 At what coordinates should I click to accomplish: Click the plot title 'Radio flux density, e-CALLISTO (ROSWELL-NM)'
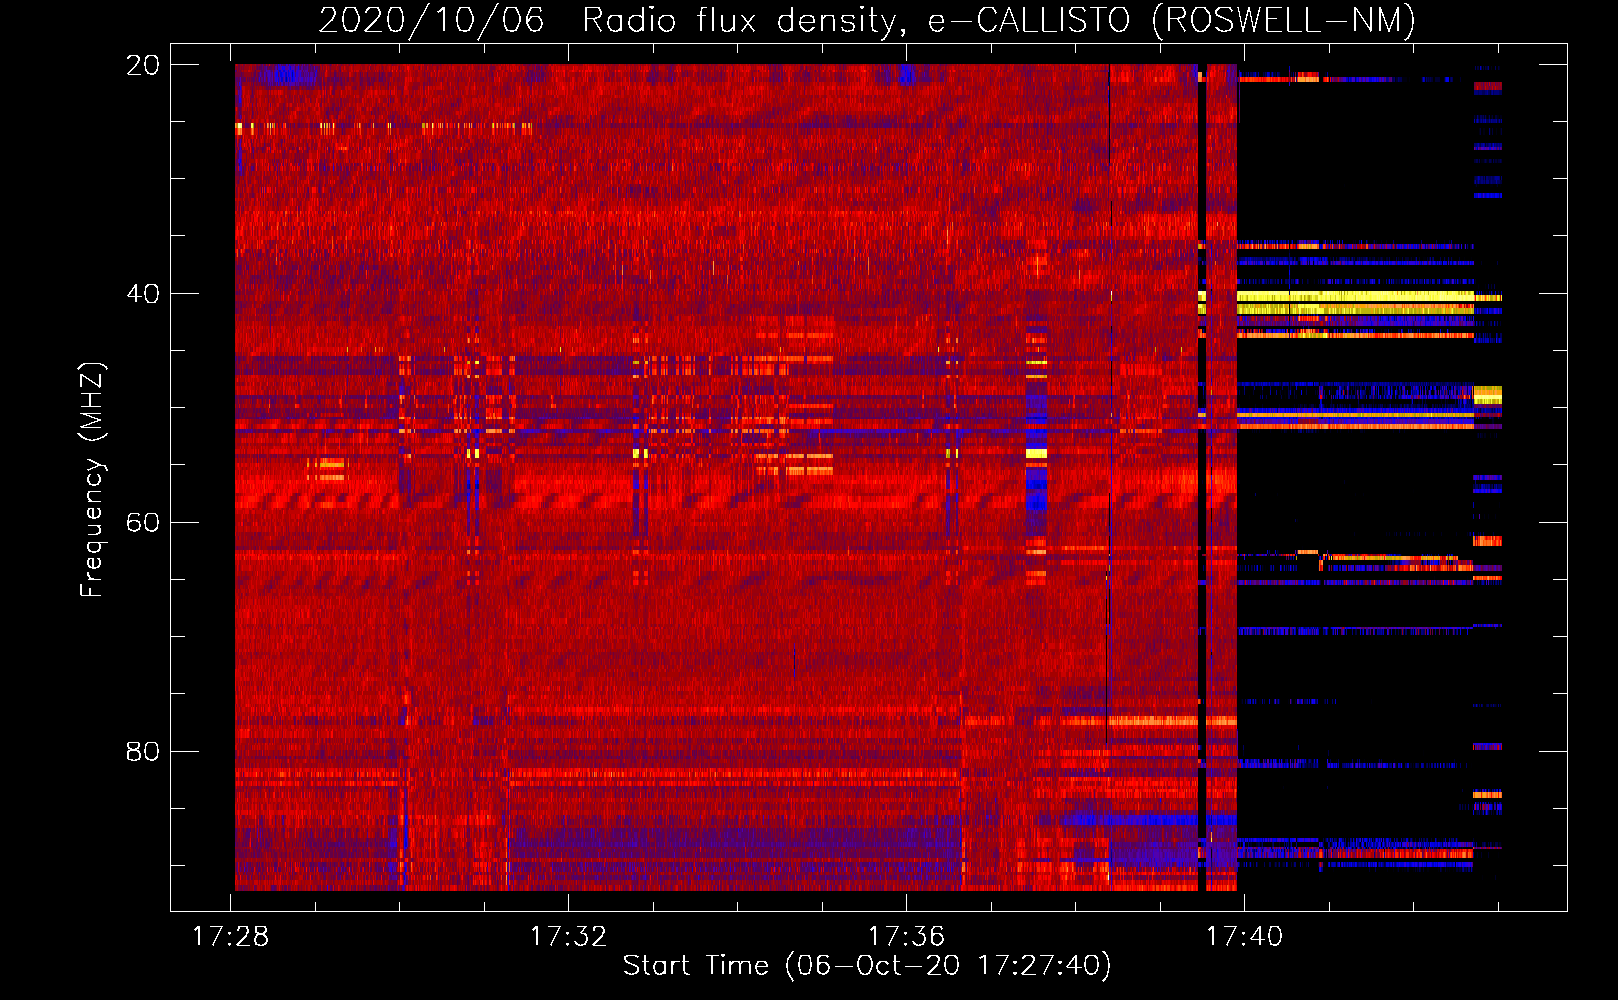(x=999, y=20)
